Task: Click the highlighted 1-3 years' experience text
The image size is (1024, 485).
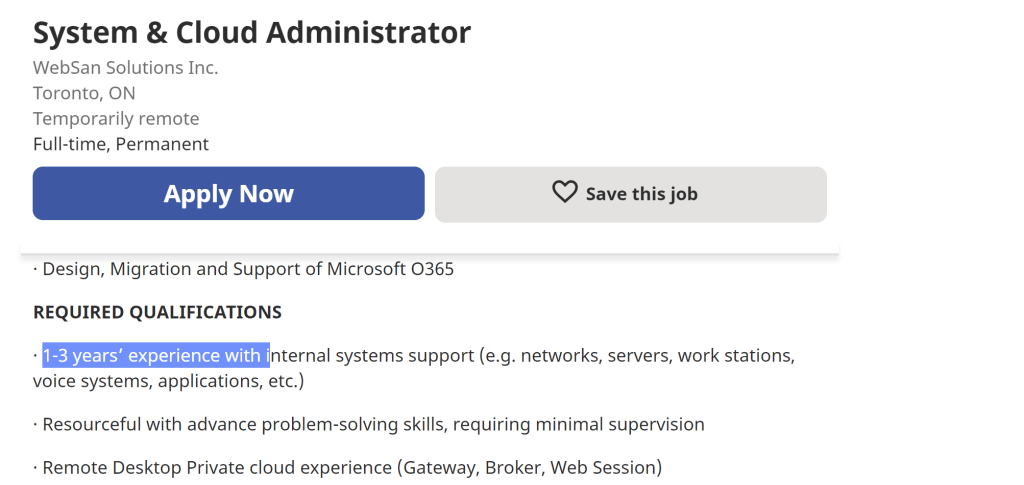Action: pyautogui.click(x=155, y=355)
